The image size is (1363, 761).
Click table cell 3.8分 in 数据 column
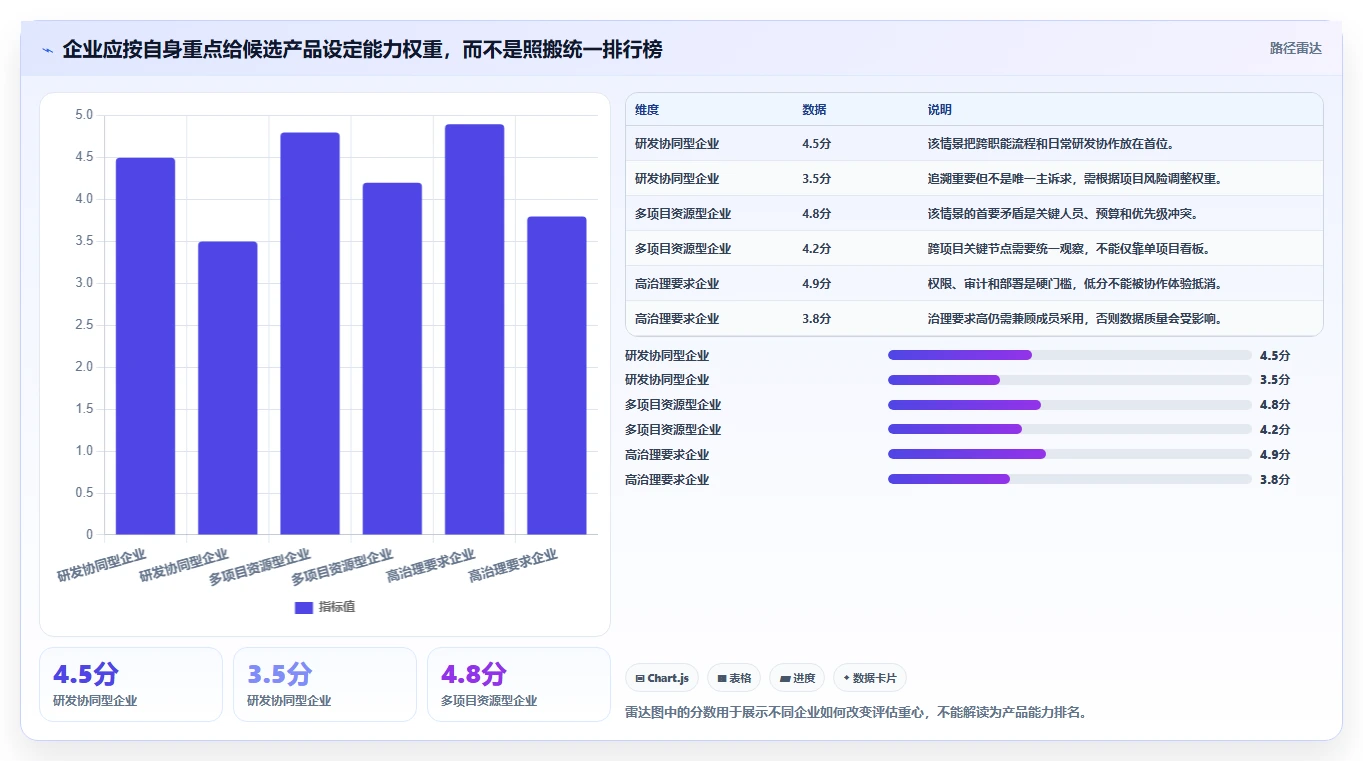[817, 319]
